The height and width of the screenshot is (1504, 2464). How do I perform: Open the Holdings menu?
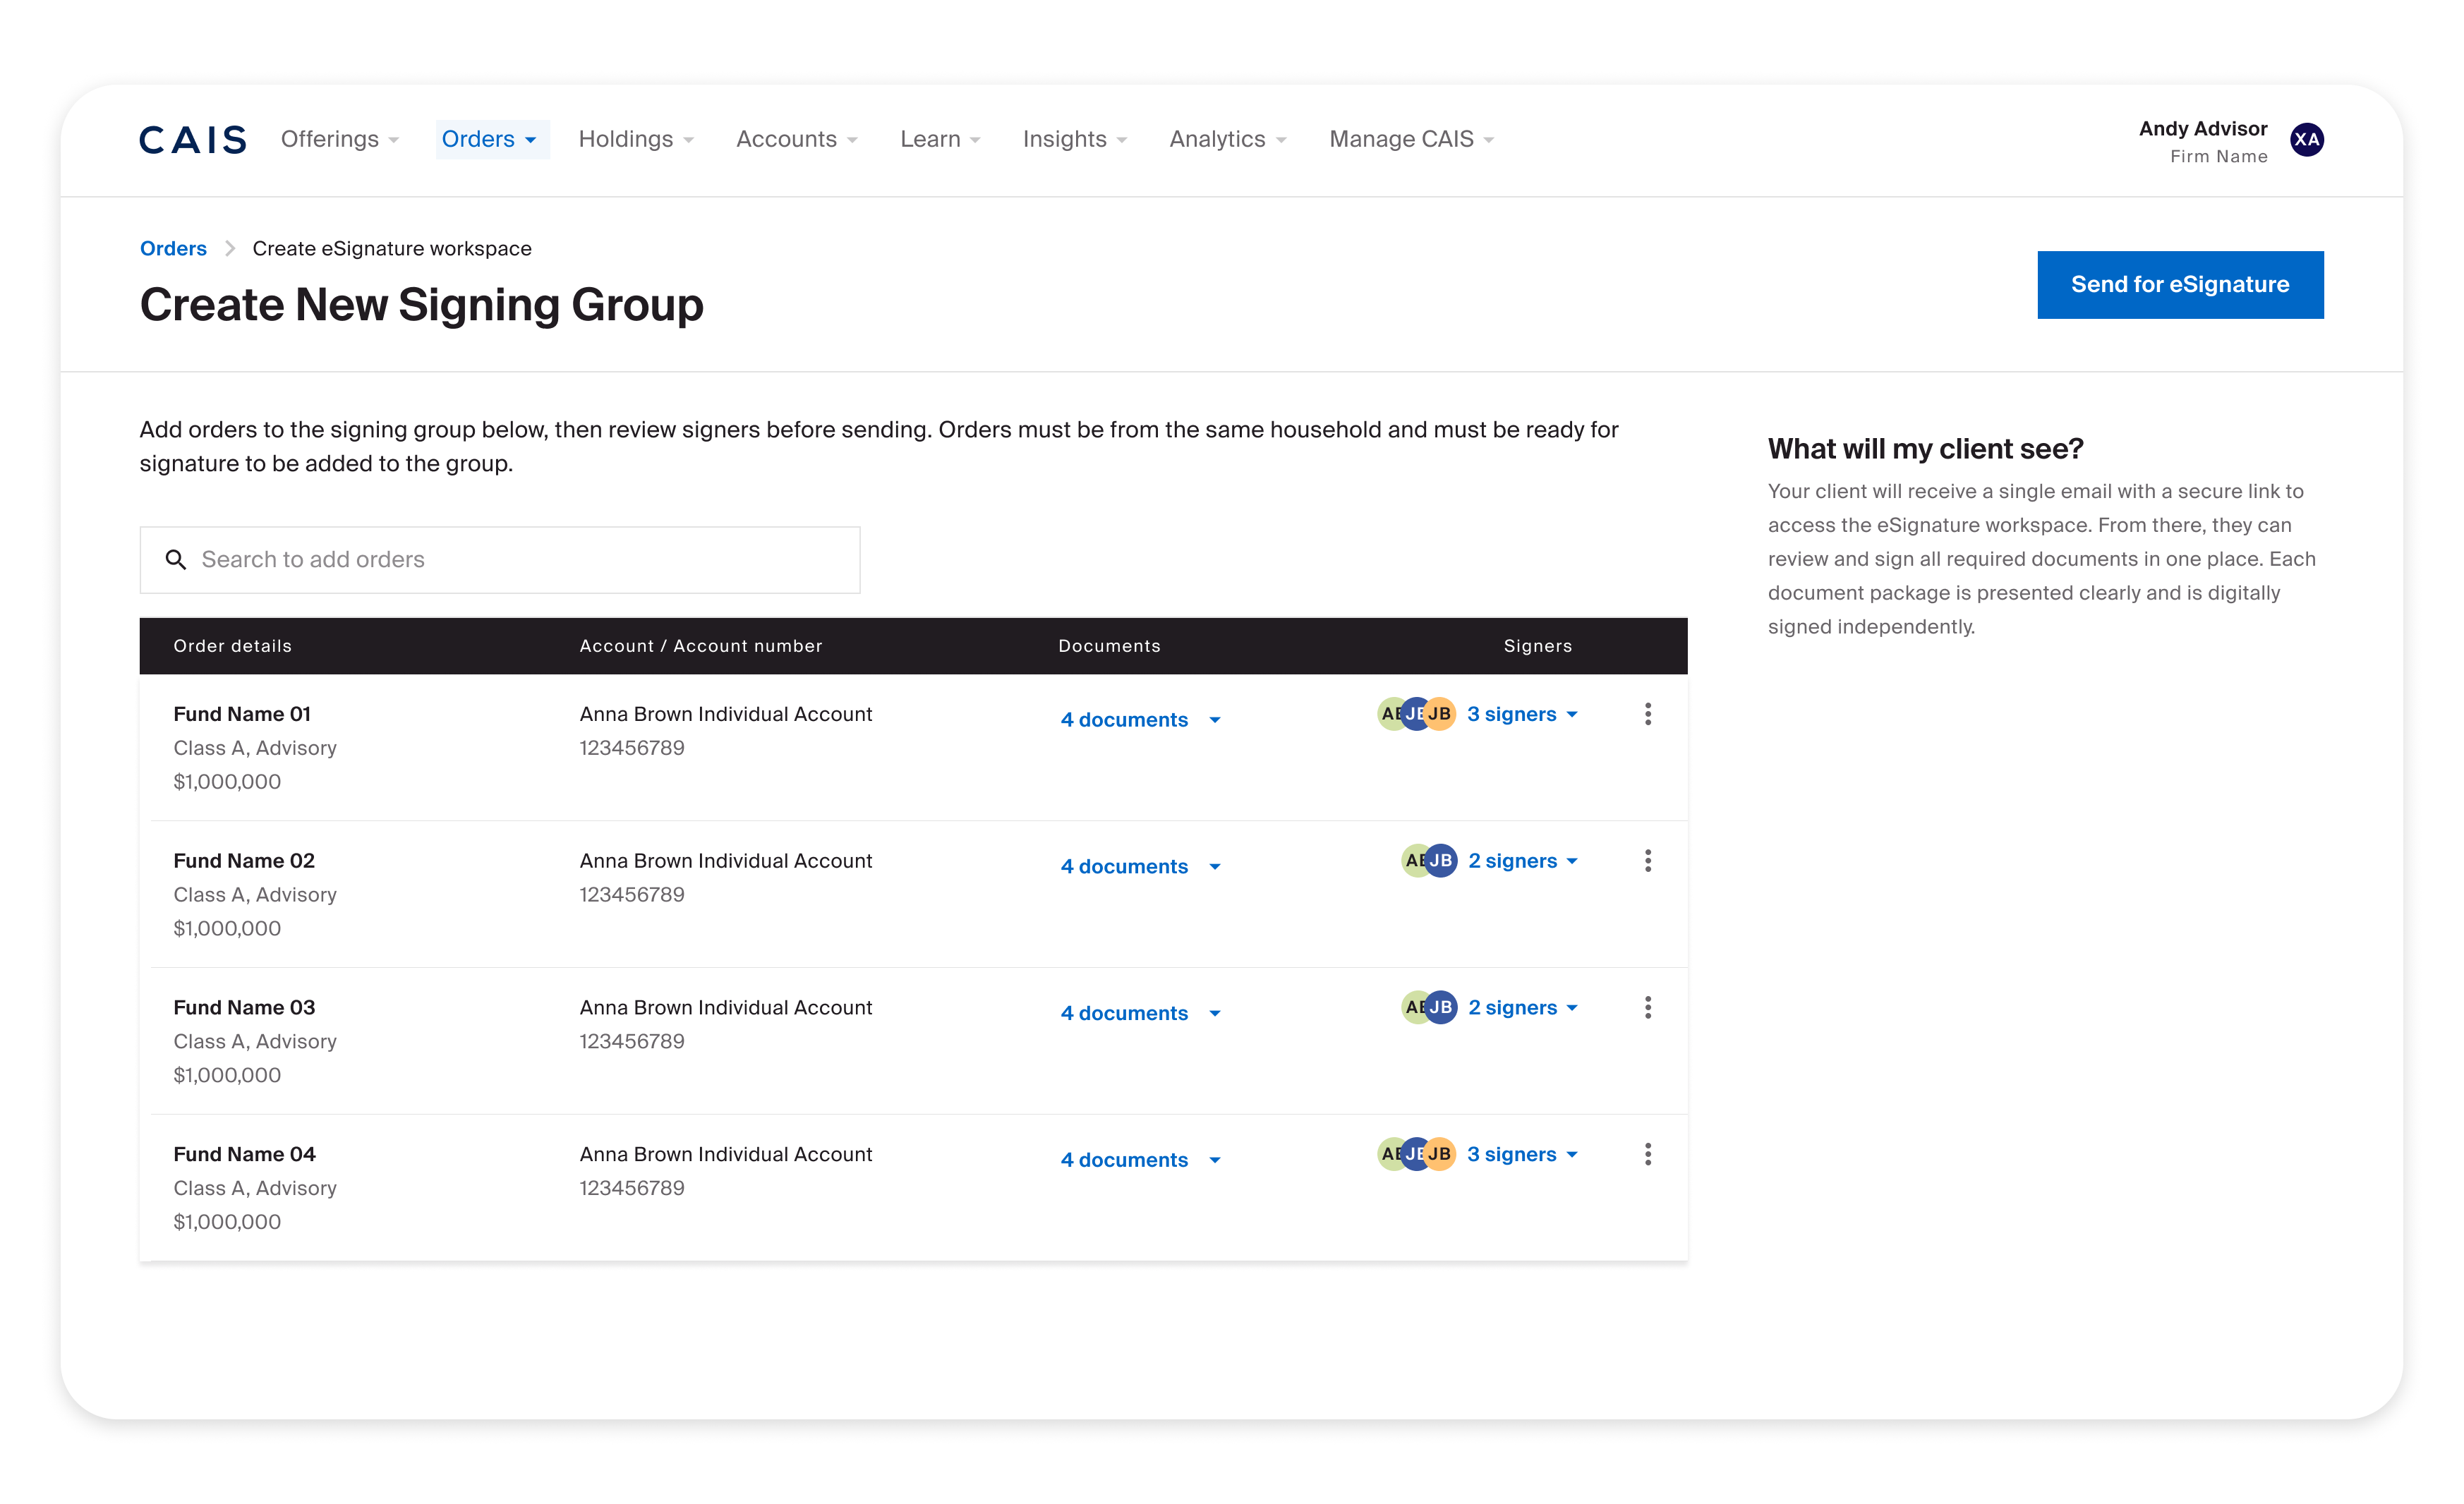pyautogui.click(x=636, y=140)
